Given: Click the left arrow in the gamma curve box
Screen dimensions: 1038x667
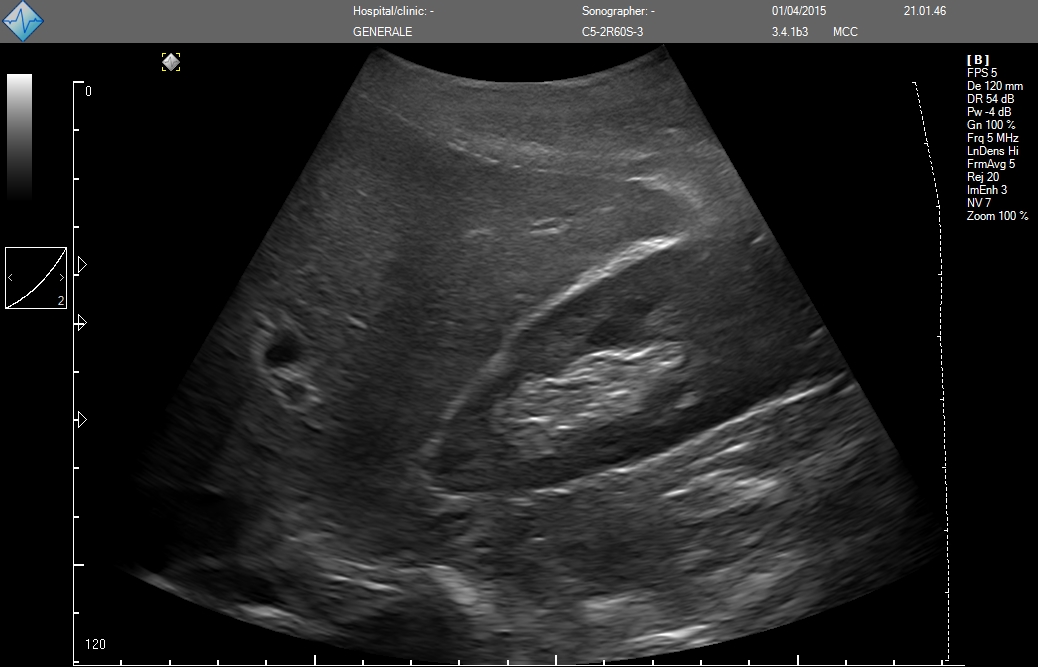Looking at the screenshot, I should pos(11,277).
